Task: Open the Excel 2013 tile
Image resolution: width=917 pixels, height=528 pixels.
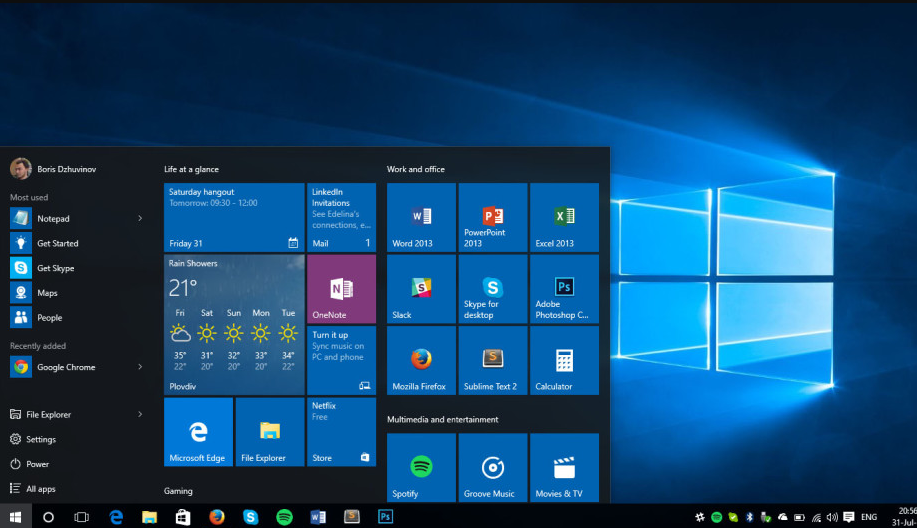Action: [x=564, y=218]
